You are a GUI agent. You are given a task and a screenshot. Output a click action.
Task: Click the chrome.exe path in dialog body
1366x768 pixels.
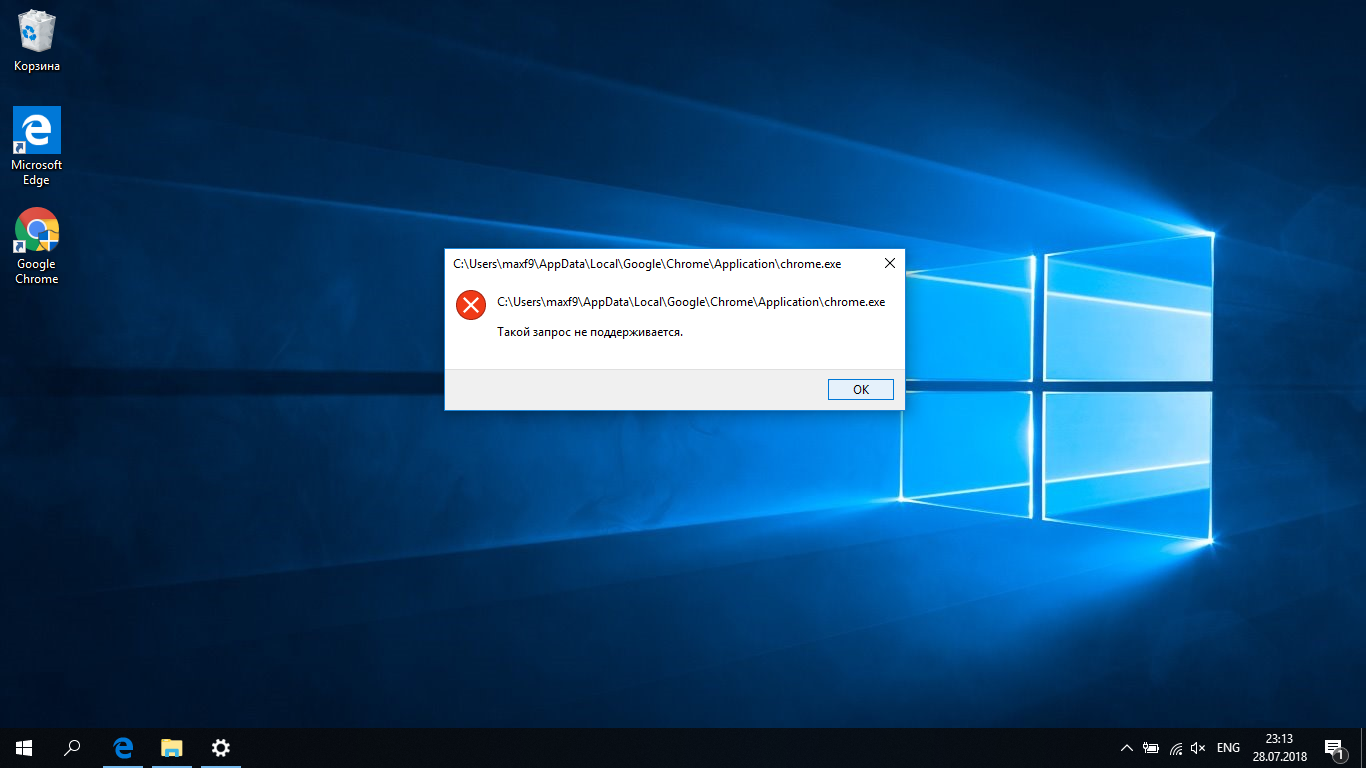tap(691, 302)
